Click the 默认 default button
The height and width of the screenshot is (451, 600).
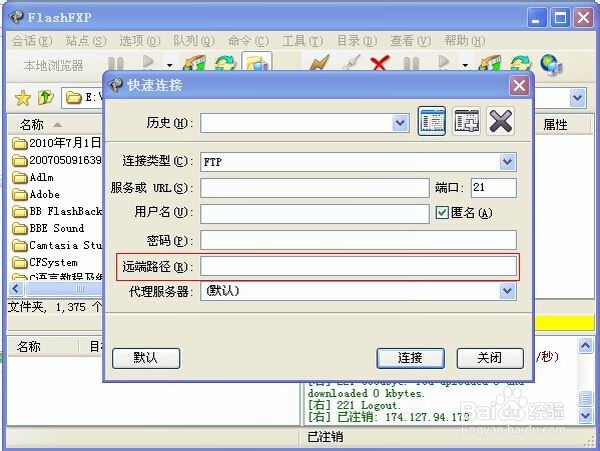(146, 358)
